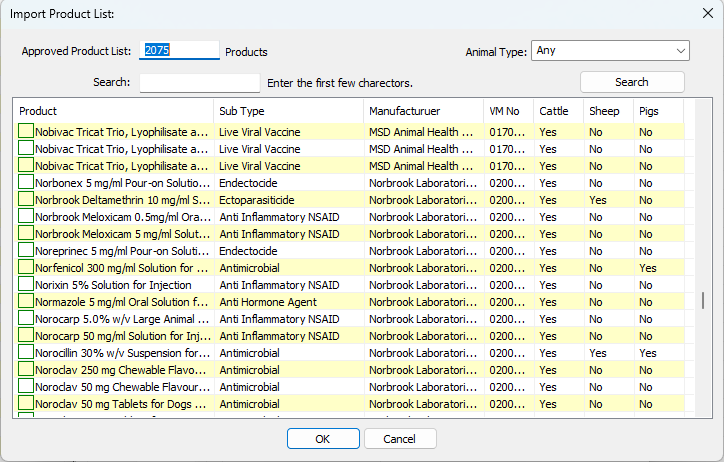
Task: Close the Import Product List window
Action: coord(707,13)
